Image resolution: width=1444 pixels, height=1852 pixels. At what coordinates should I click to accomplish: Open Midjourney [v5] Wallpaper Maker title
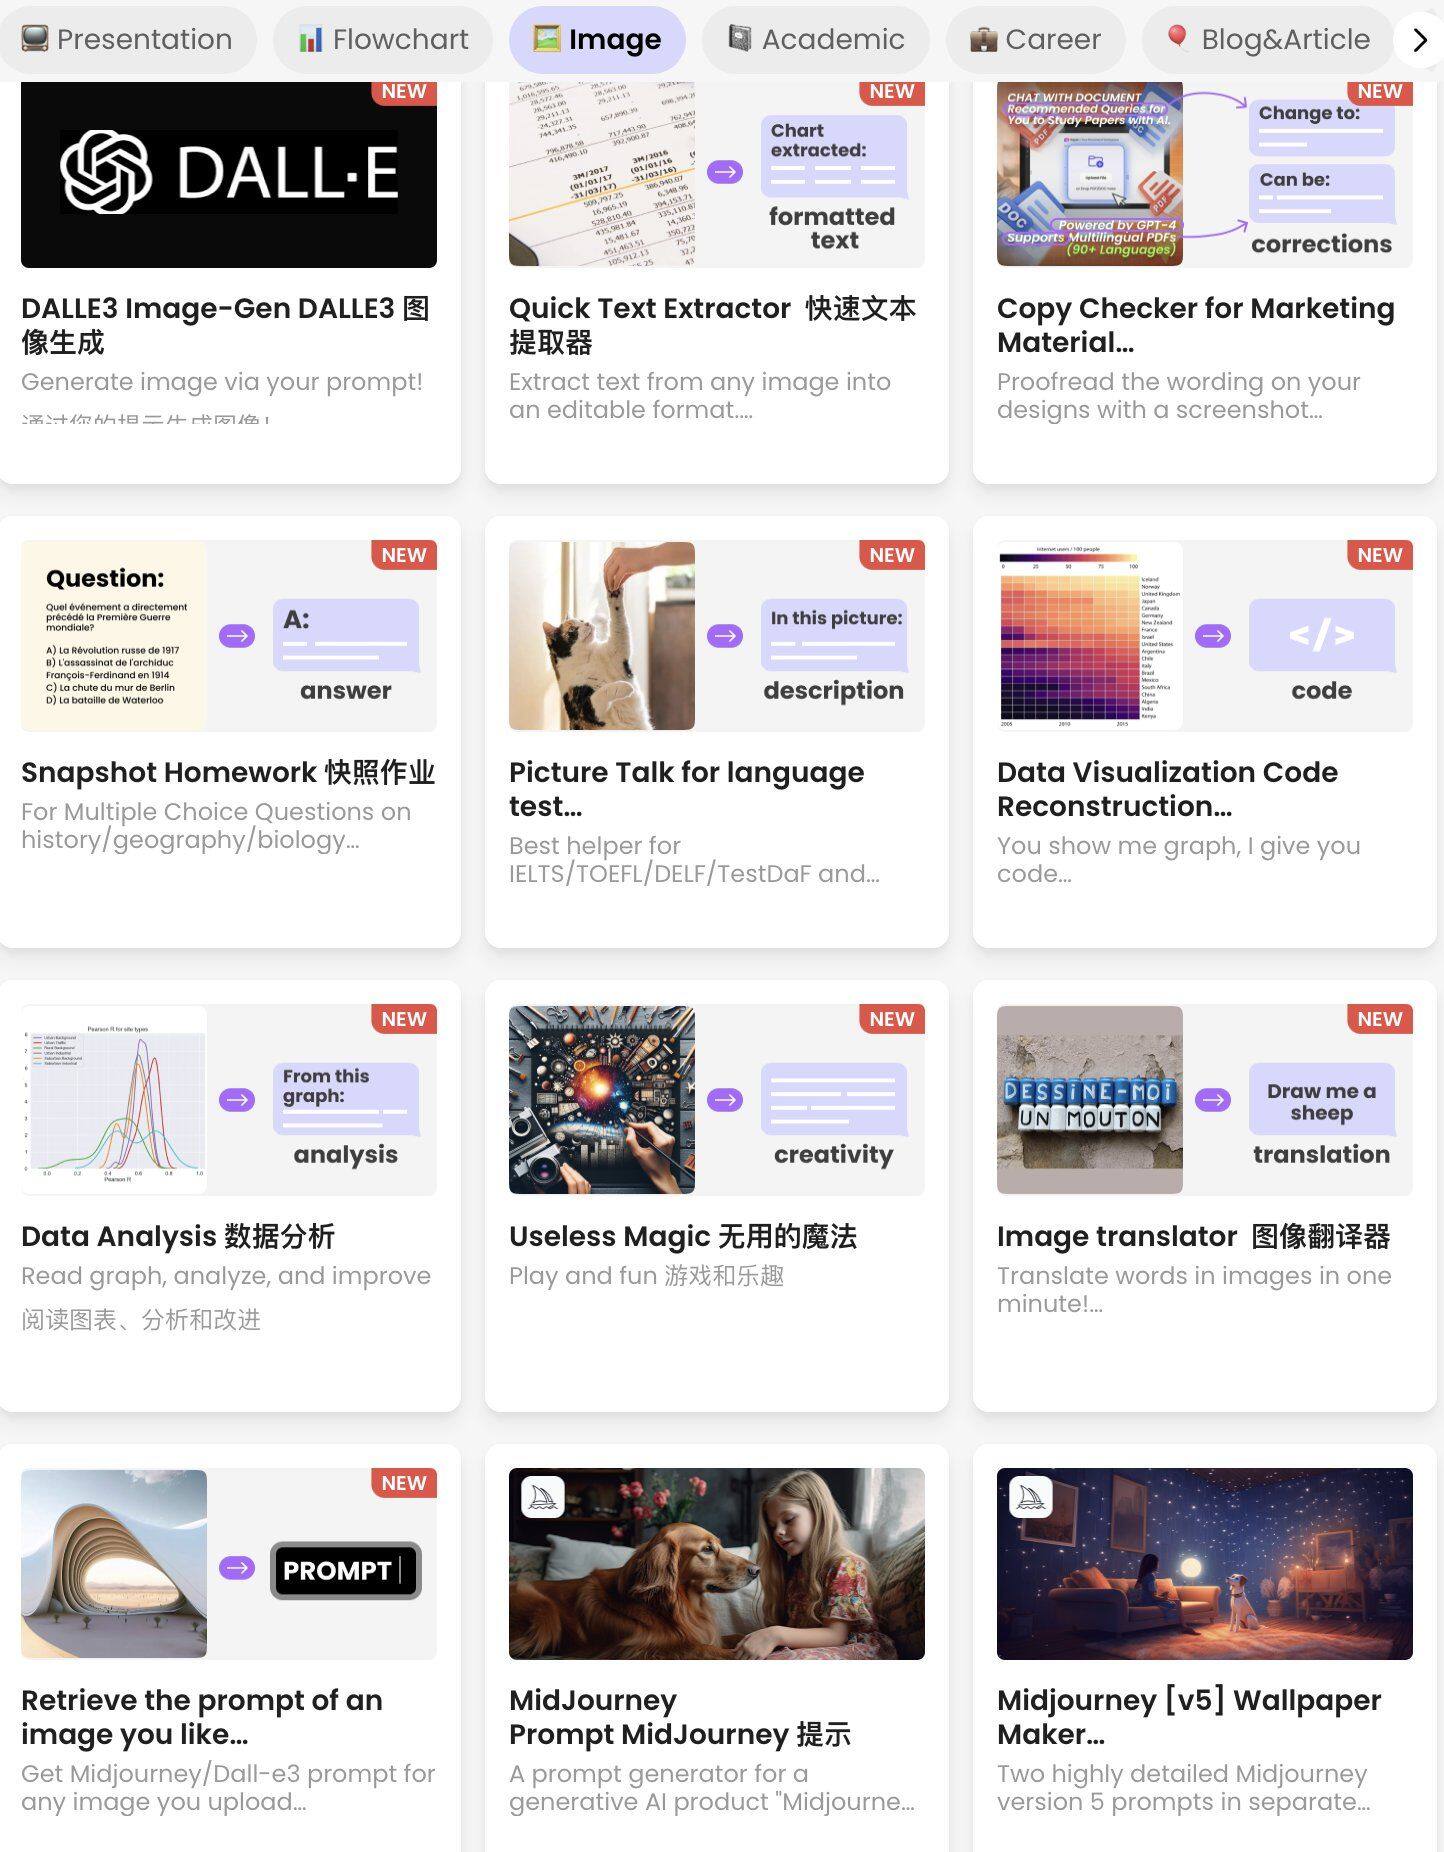(1189, 1717)
